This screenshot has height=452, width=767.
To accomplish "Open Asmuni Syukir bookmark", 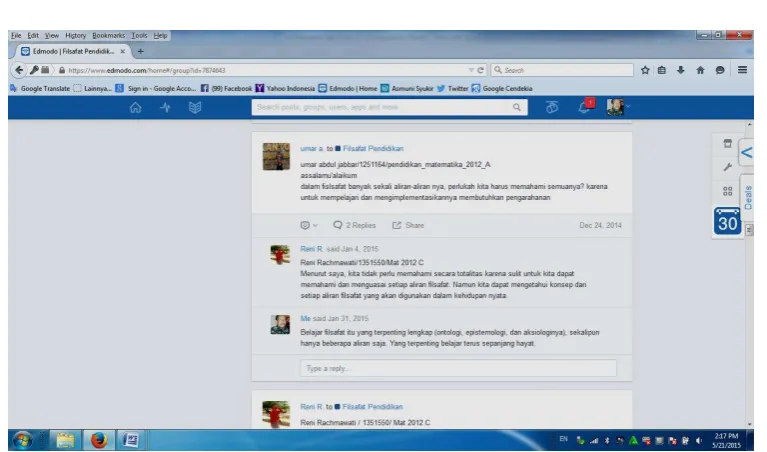I will 407,89.
